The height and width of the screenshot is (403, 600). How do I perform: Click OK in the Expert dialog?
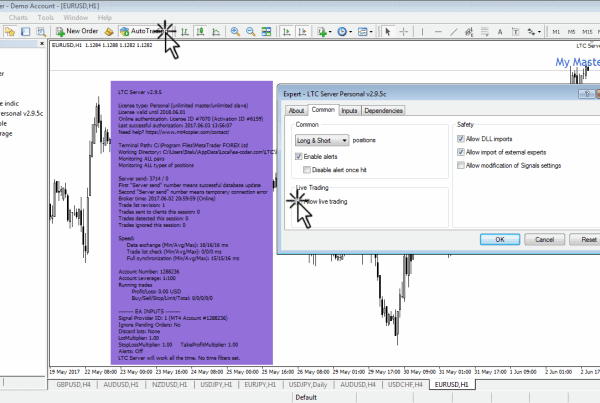(500, 240)
